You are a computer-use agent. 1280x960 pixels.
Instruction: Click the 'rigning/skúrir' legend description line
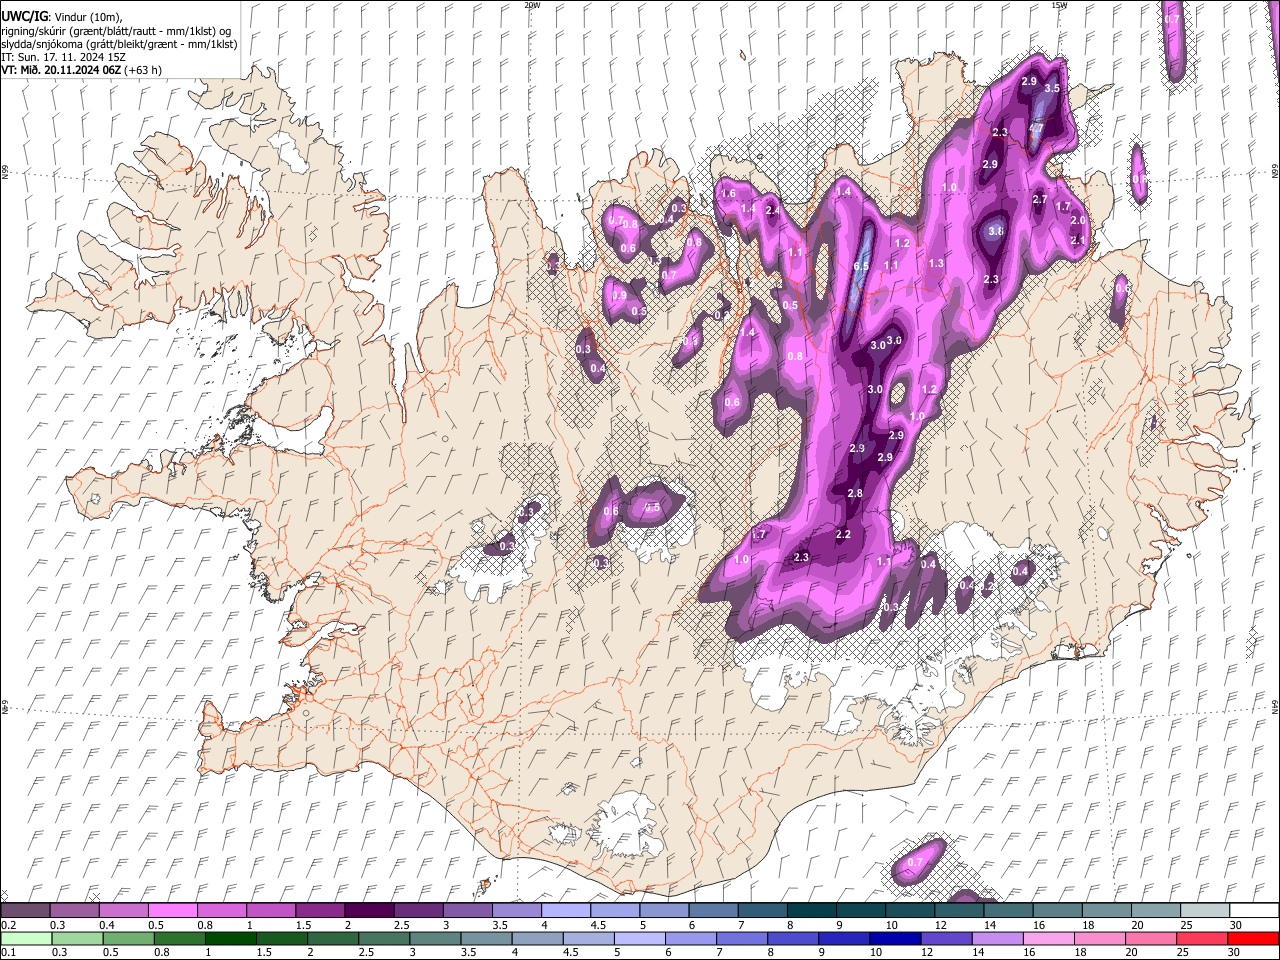(118, 30)
